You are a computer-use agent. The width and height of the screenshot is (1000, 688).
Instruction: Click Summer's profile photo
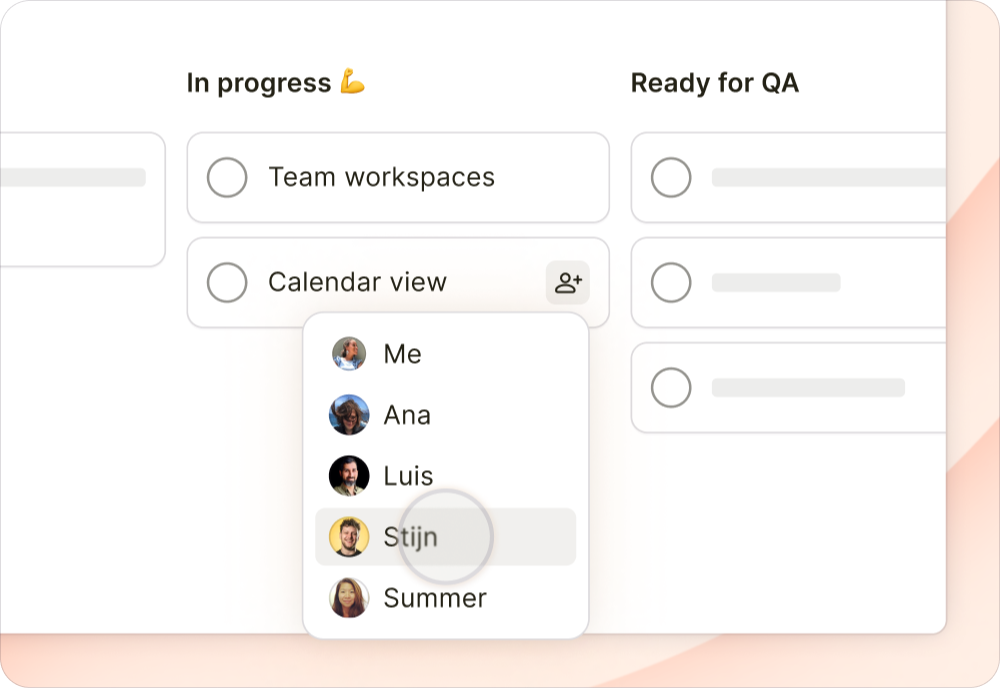348,598
